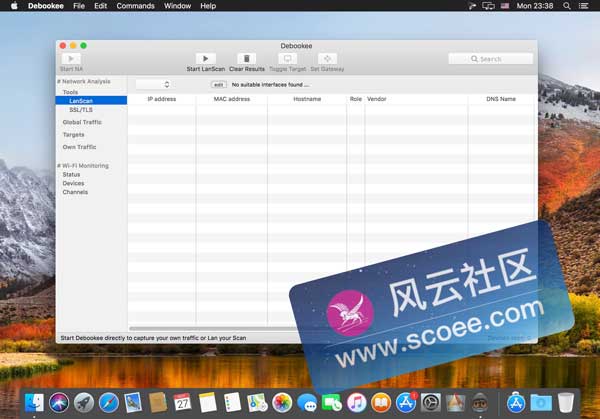Click the Debookee hooded face dock icon
This screenshot has width=600, height=419.
[480, 403]
